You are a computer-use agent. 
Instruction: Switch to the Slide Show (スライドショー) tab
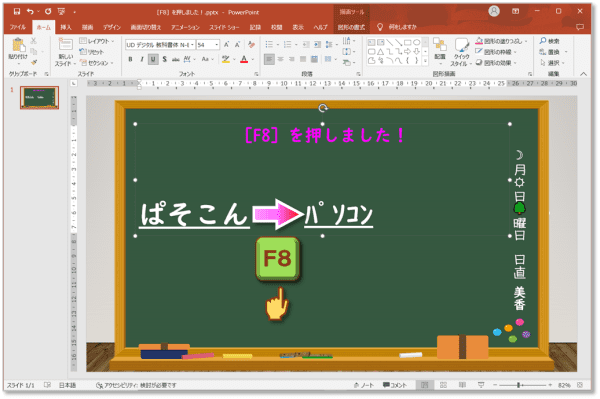coord(224,27)
